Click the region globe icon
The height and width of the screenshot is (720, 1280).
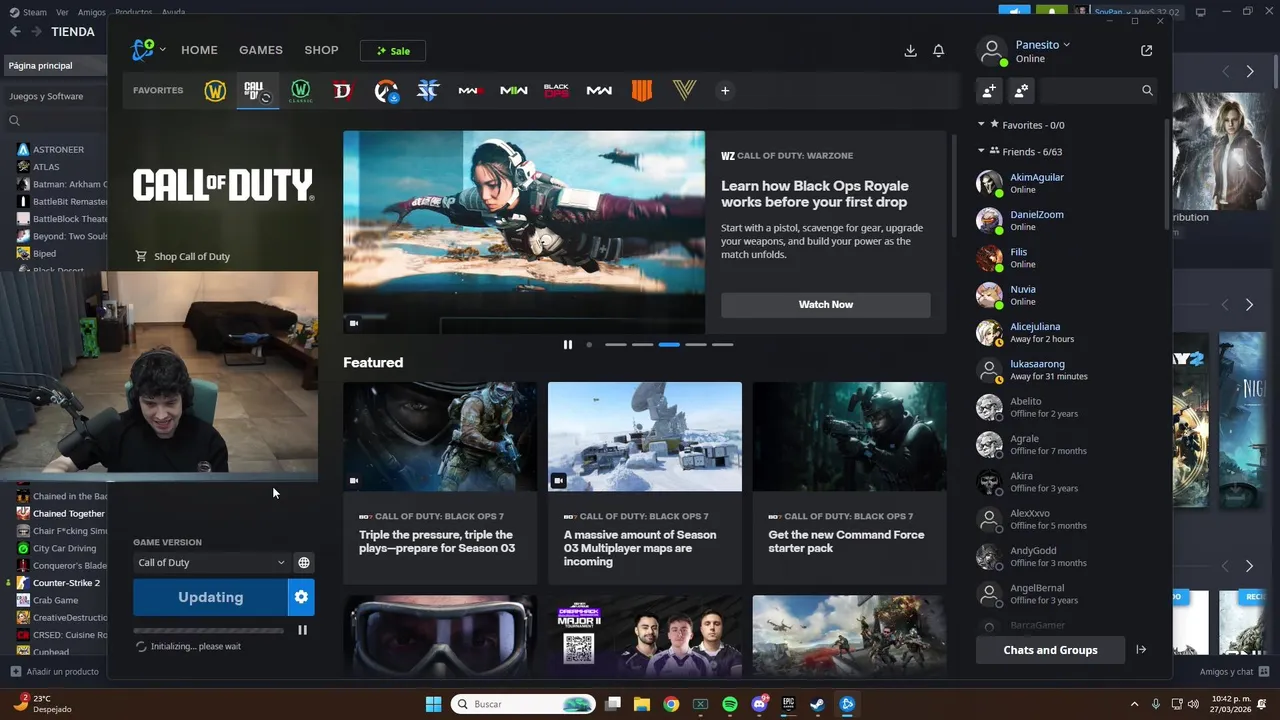coord(304,562)
